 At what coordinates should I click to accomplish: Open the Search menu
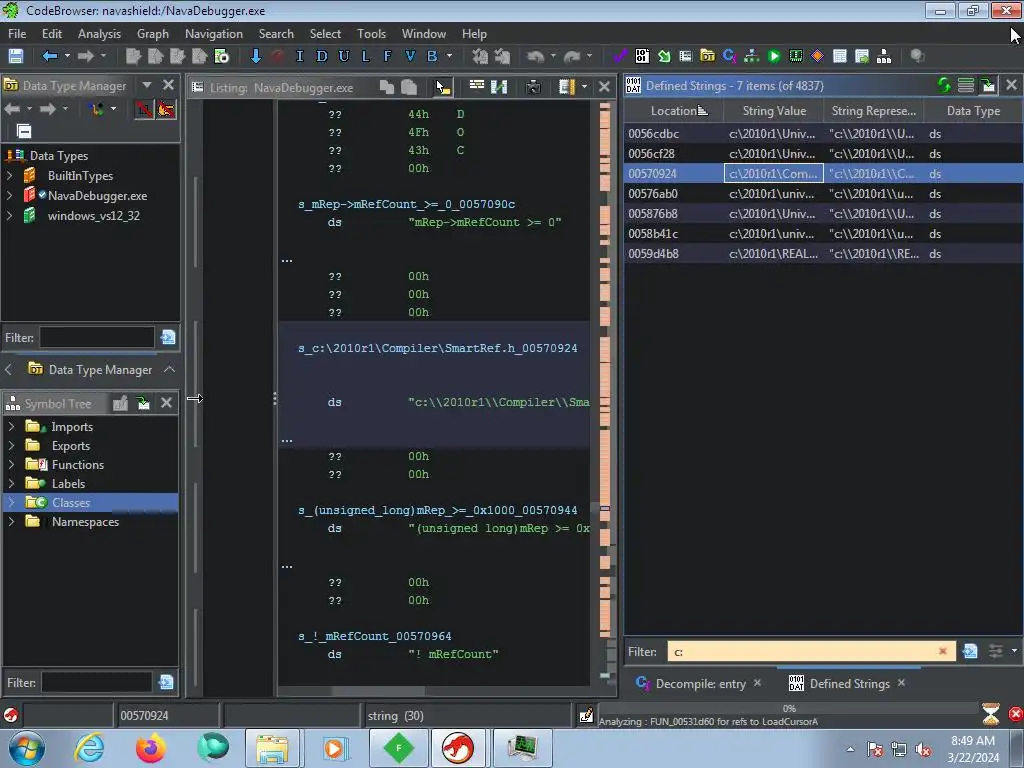click(276, 33)
